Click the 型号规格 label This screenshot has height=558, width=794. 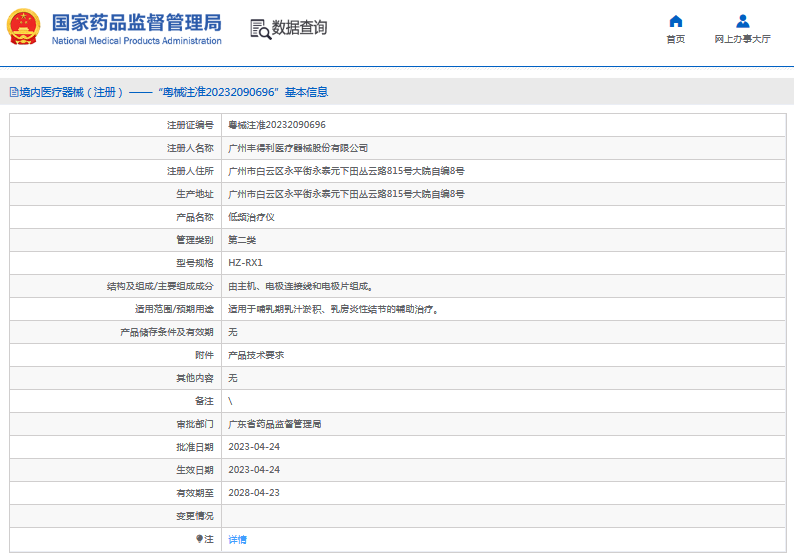[x=195, y=263]
